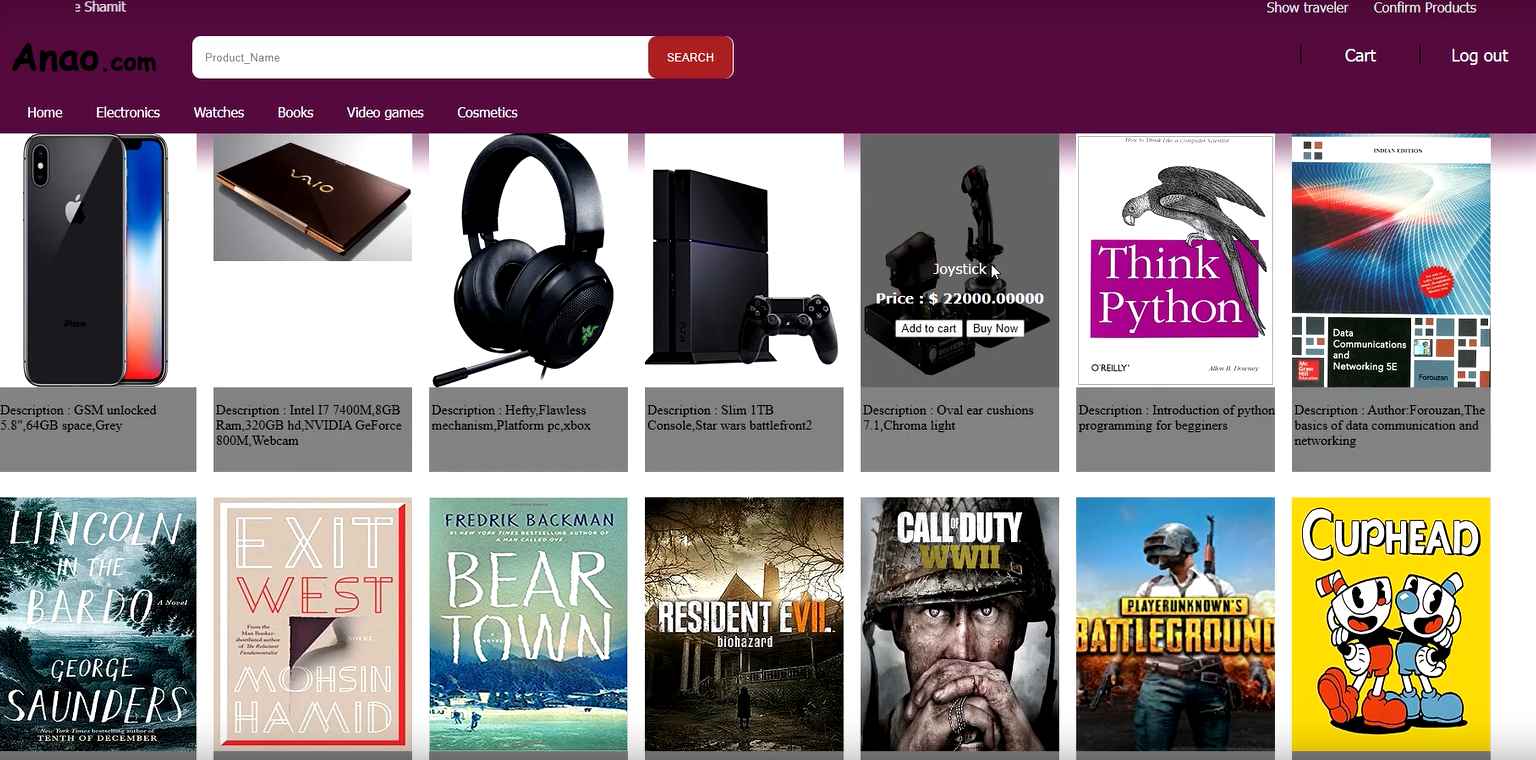The height and width of the screenshot is (760, 1536).
Task: Select the VAIO laptop product image
Action: pos(312,197)
